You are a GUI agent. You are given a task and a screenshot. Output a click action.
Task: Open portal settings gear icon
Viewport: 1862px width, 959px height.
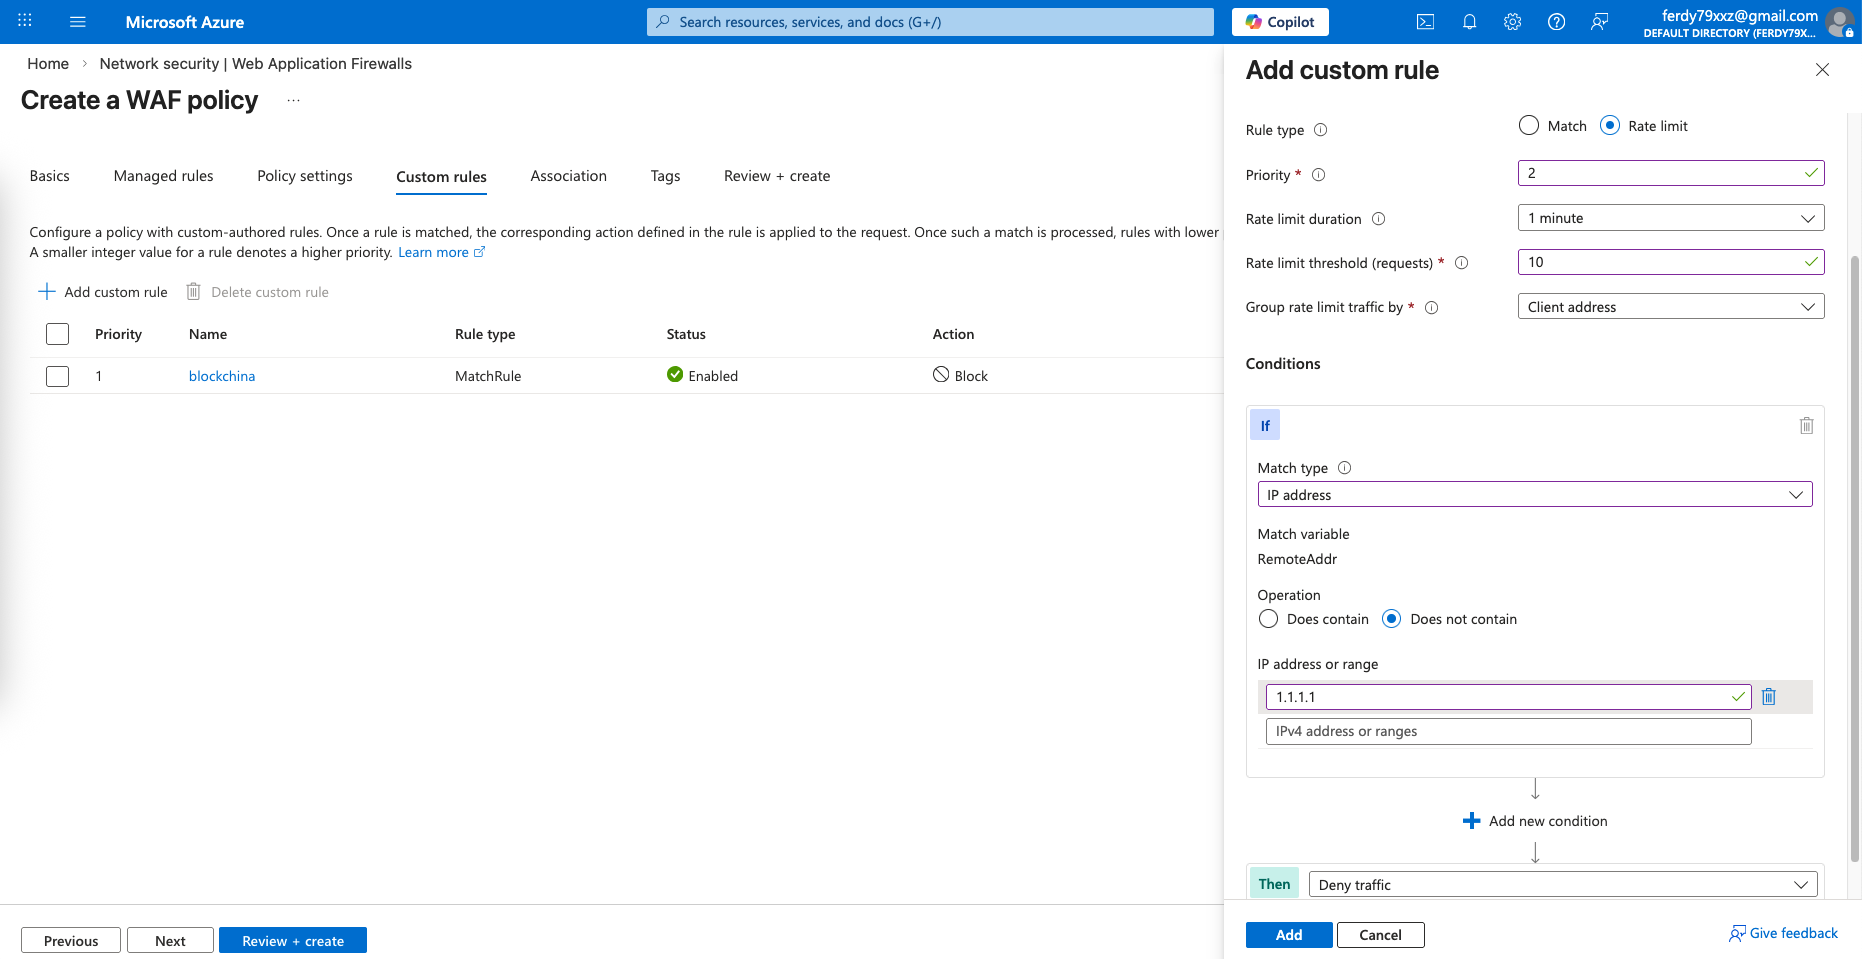[1512, 22]
